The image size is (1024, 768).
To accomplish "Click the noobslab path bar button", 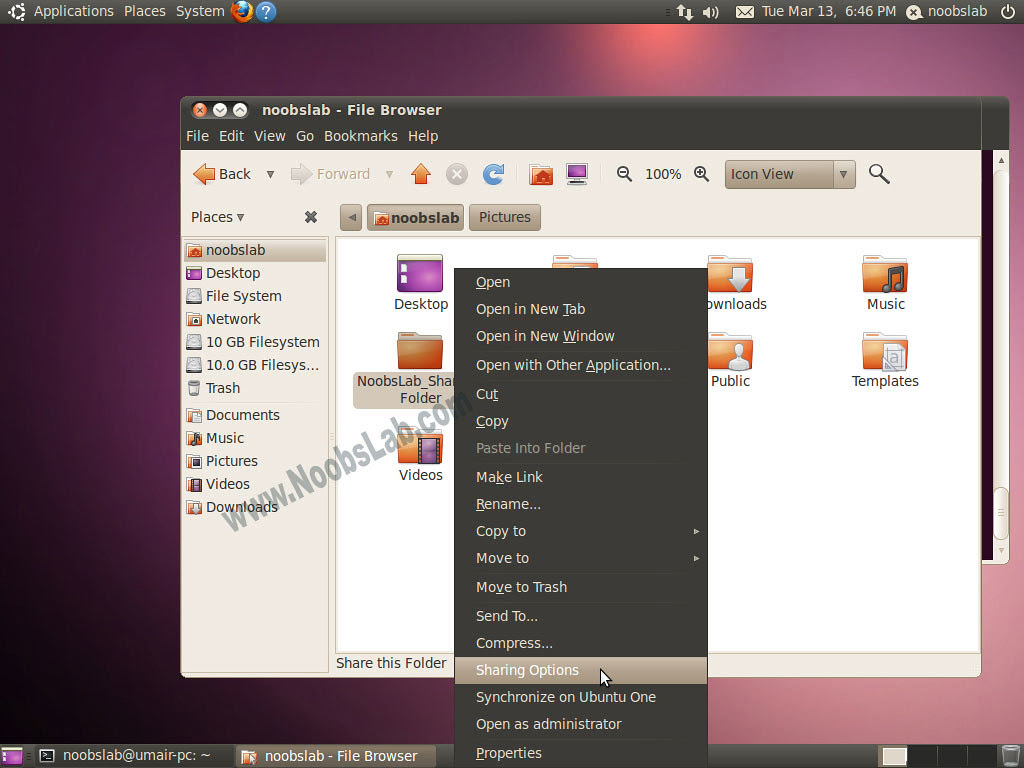I will click(x=415, y=217).
